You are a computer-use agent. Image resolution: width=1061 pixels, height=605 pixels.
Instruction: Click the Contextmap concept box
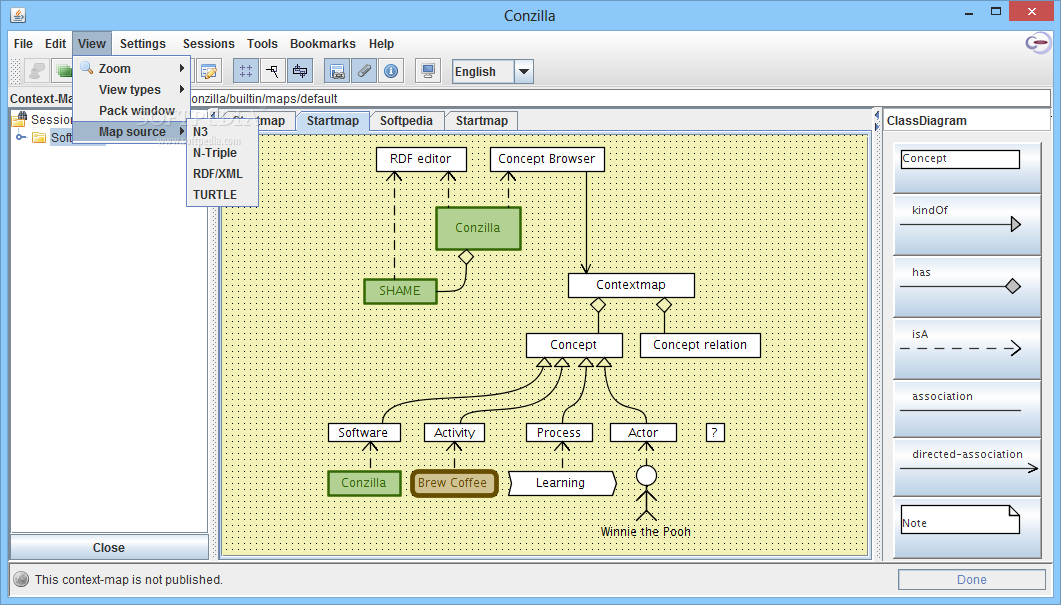pyautogui.click(x=631, y=285)
